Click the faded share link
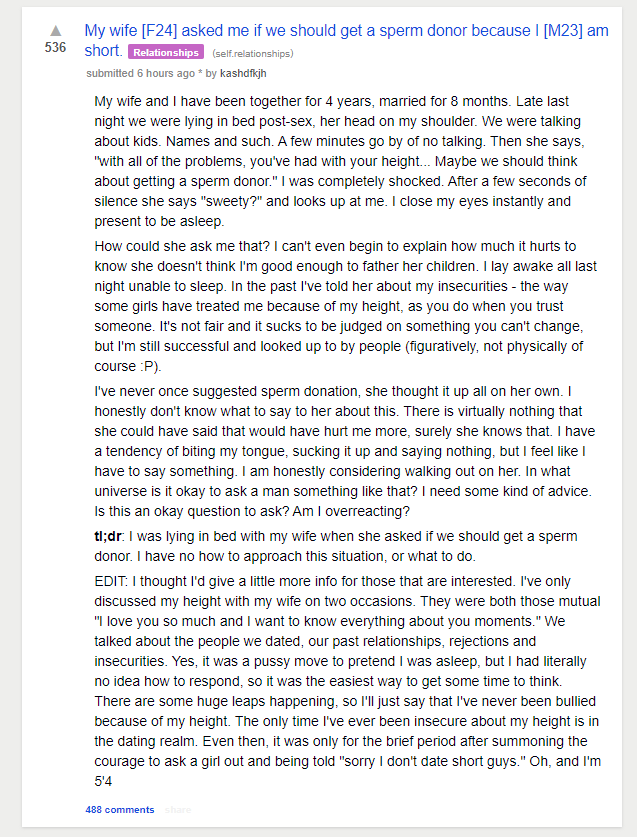 click(x=178, y=810)
